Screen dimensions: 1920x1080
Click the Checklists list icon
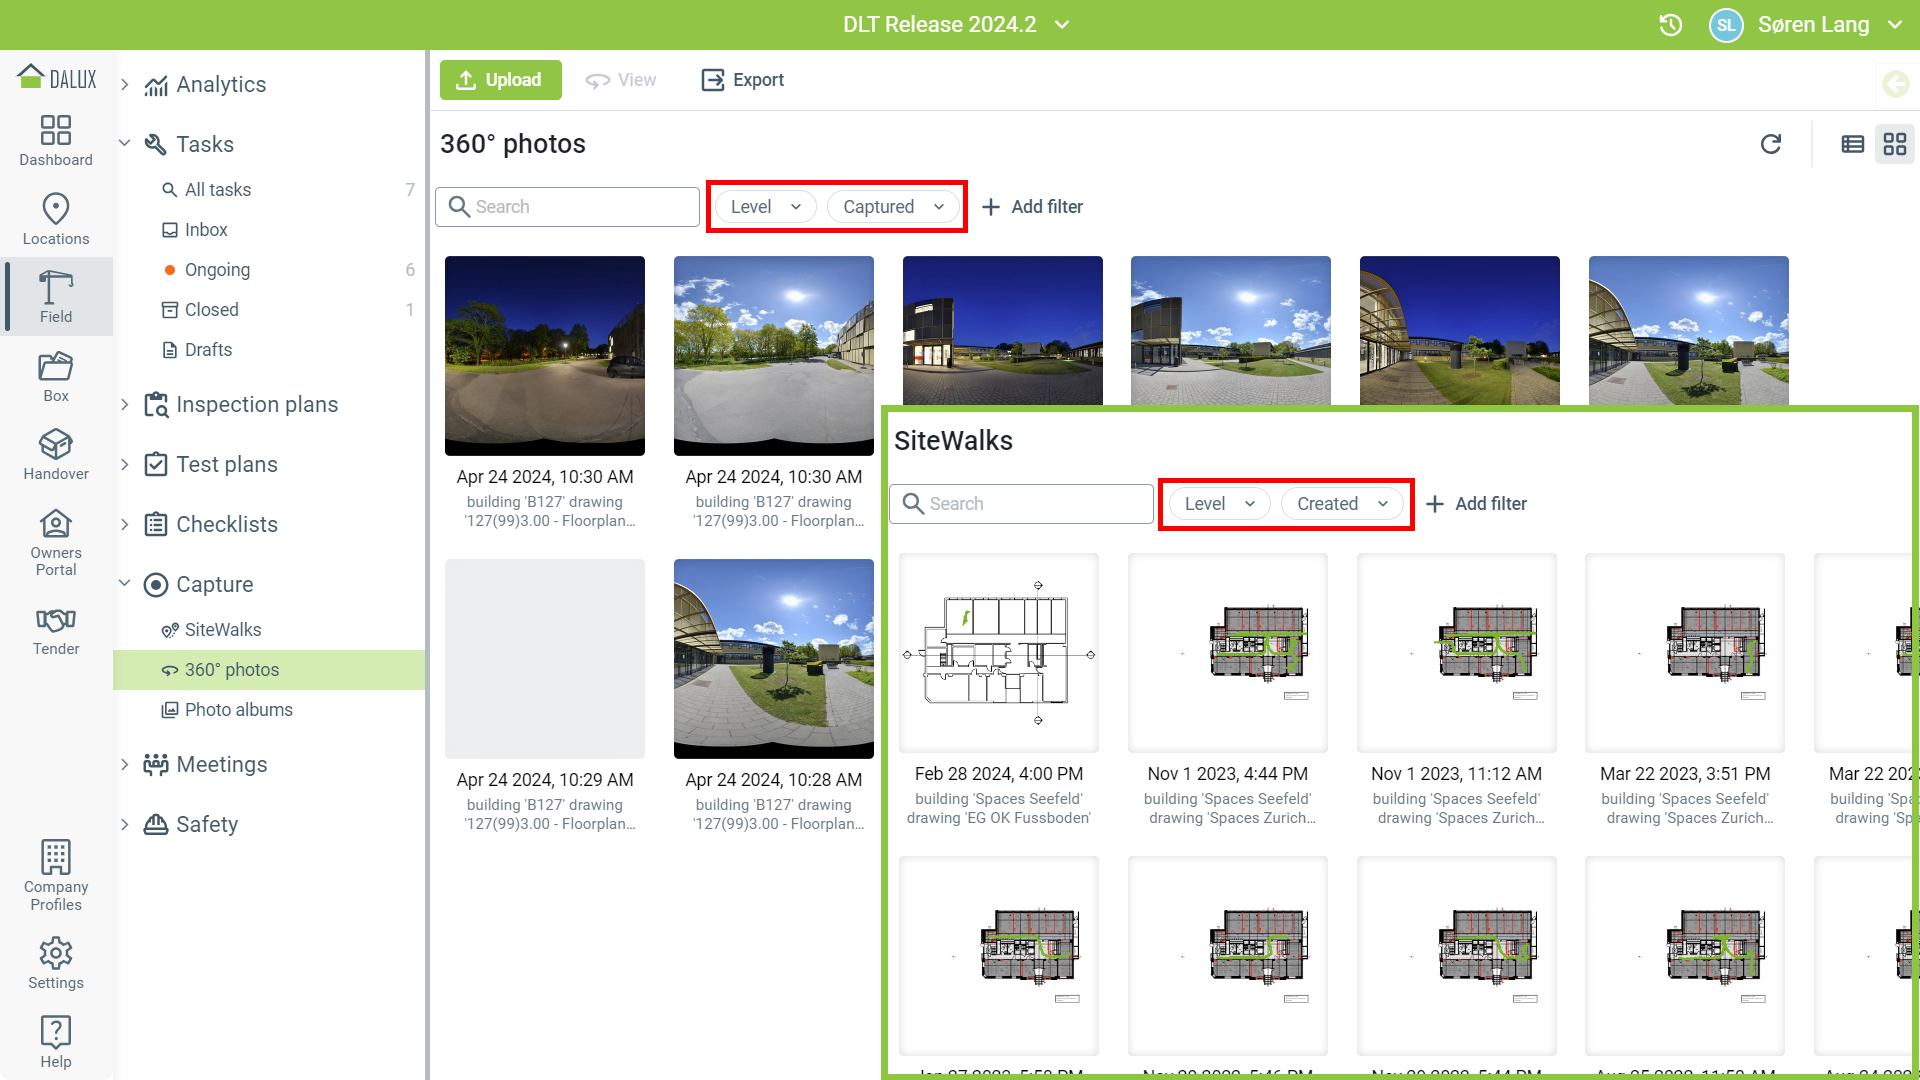[x=155, y=524]
